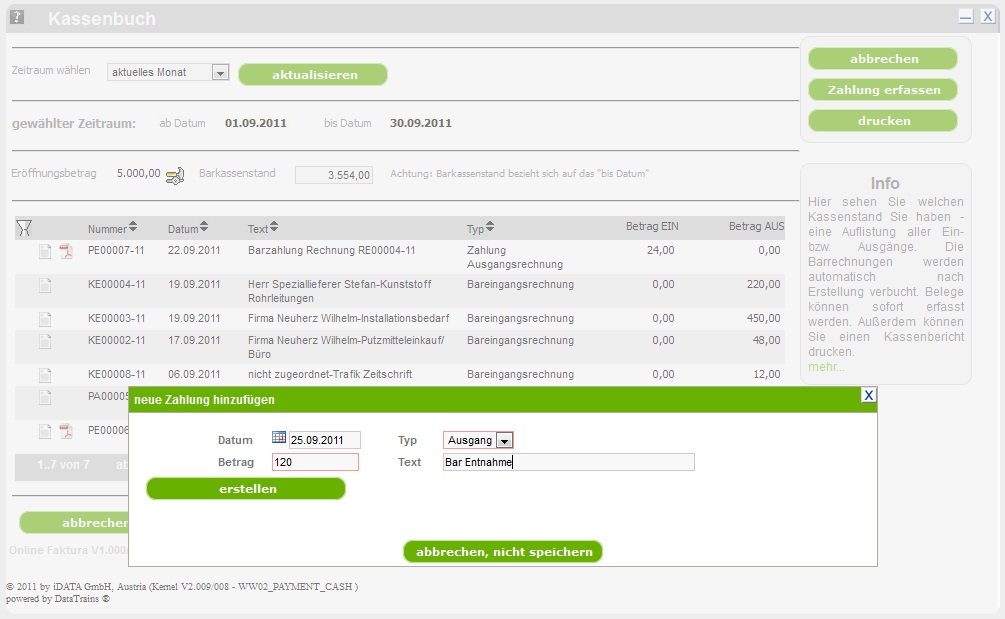Sort table by Typ column
This screenshot has width=1005, height=619.
(490, 226)
